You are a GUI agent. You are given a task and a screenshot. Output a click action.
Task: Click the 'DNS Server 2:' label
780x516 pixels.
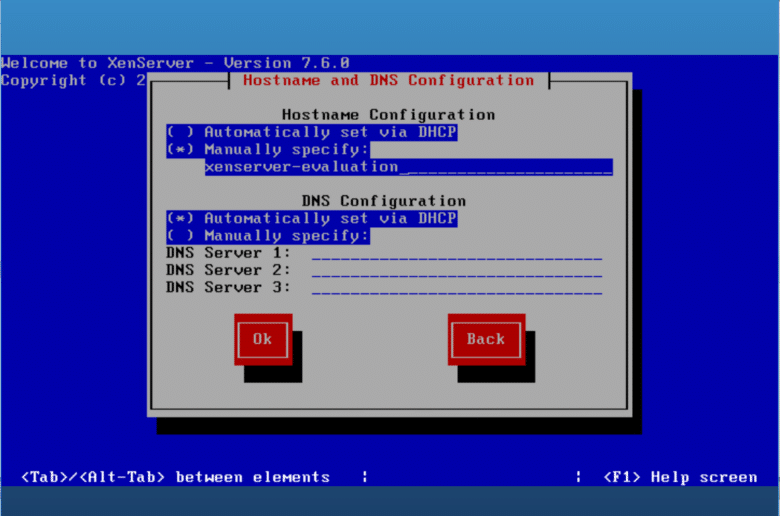(x=228, y=271)
